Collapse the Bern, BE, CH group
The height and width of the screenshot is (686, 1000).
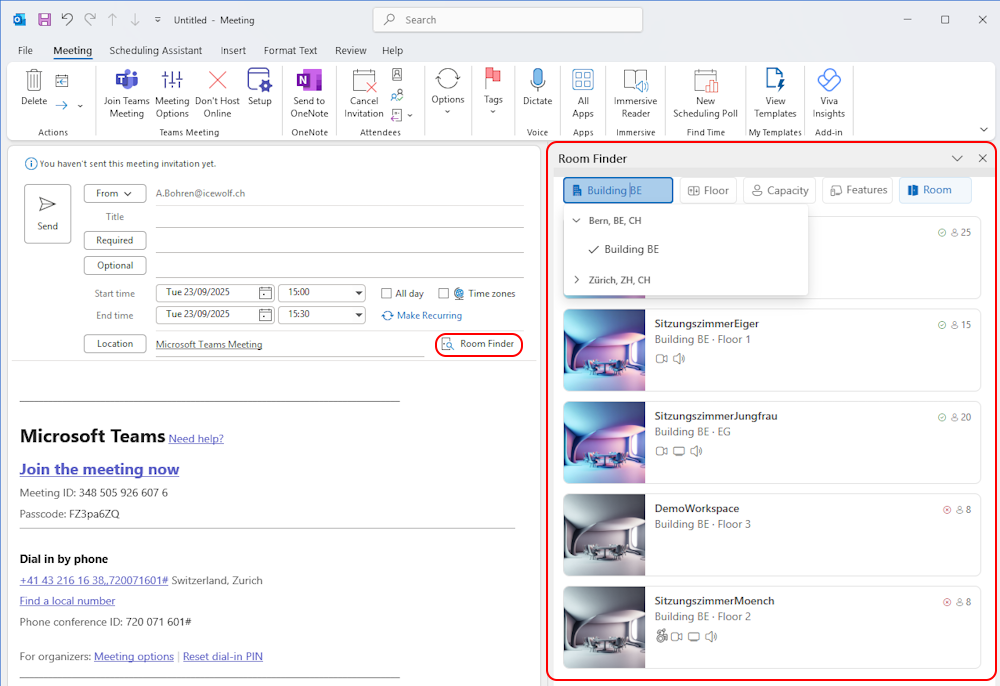point(577,221)
